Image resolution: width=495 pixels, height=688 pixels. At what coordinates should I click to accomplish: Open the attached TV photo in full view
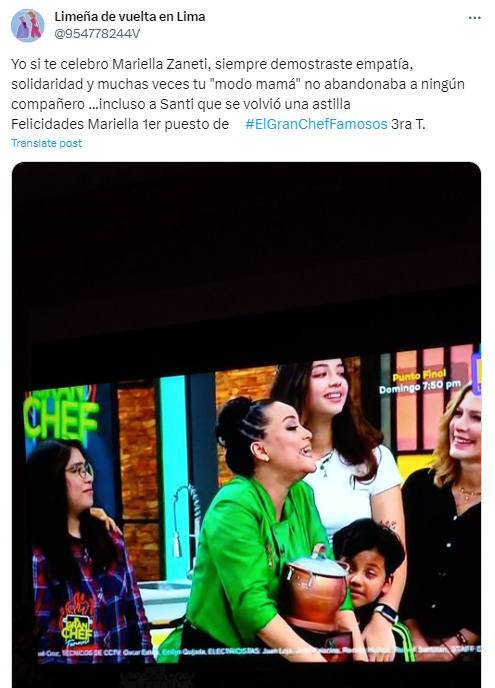(246, 425)
